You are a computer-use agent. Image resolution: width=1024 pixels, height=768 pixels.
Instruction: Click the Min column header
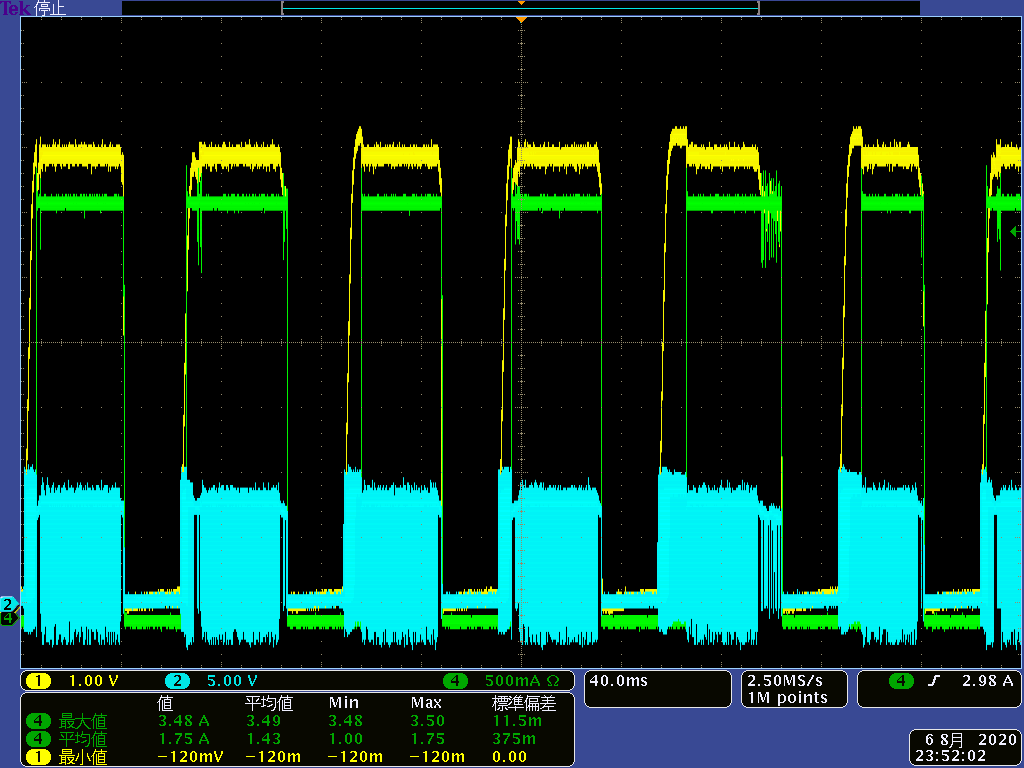pyautogui.click(x=344, y=703)
